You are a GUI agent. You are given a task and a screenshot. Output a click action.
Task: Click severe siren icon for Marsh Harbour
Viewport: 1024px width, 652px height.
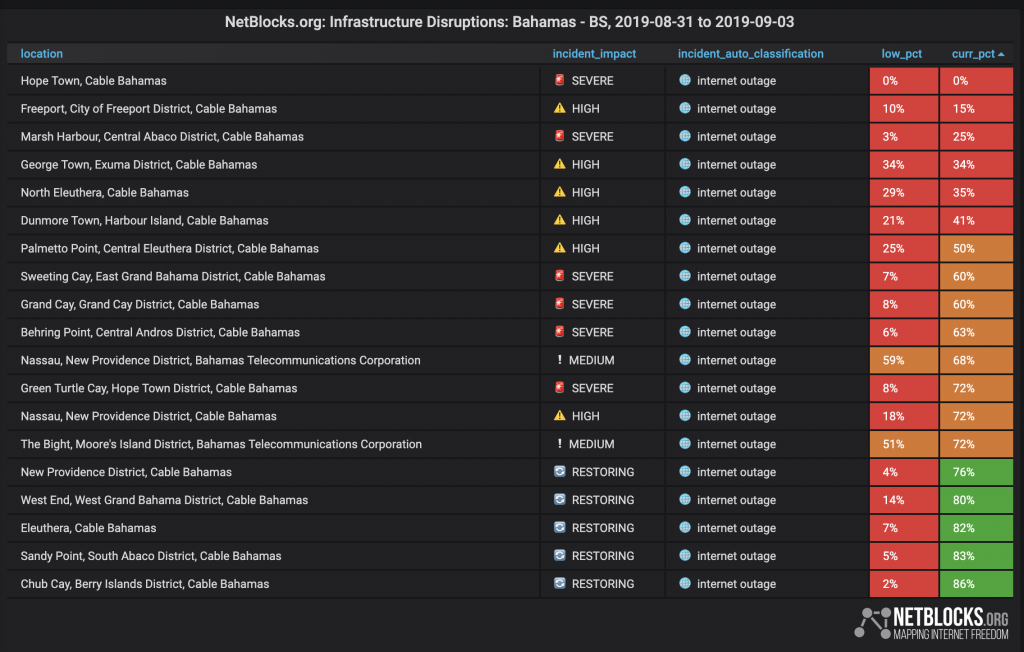point(560,136)
